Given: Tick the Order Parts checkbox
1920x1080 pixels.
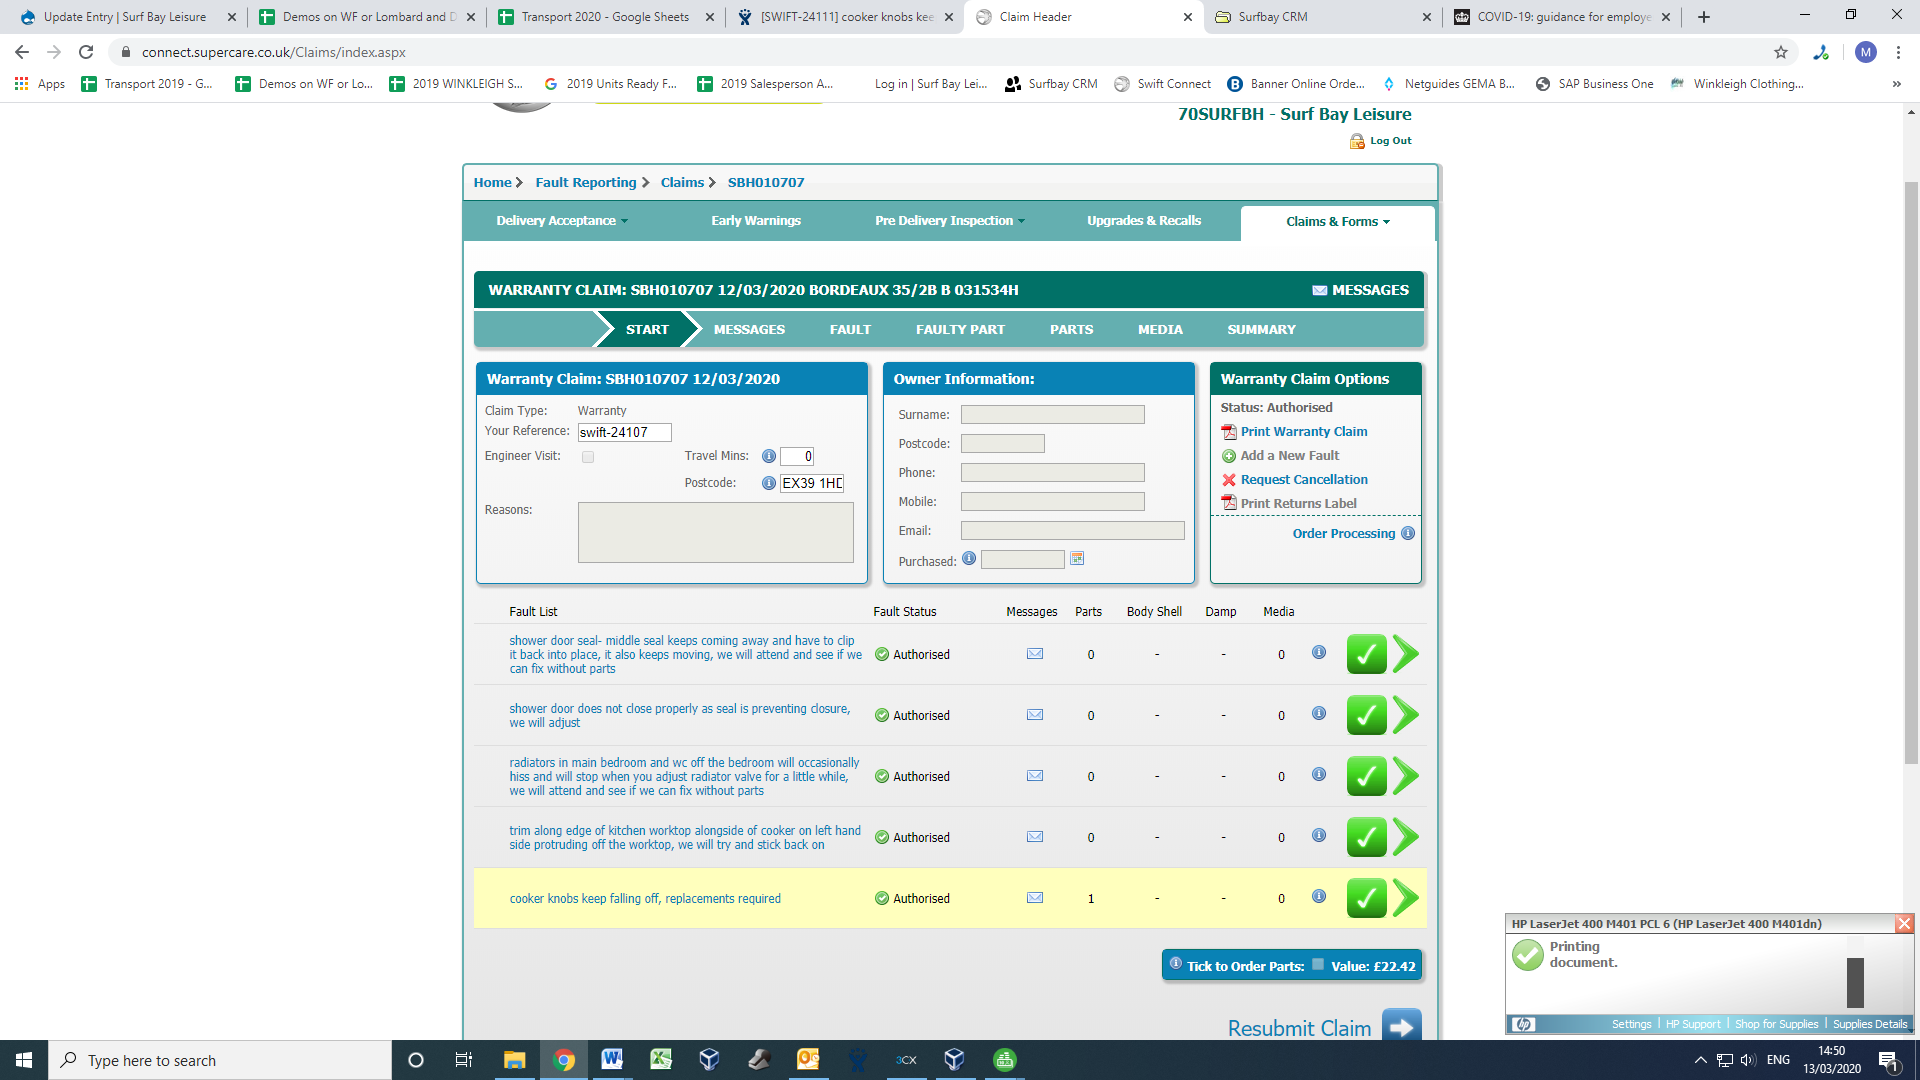Looking at the screenshot, I should point(1318,965).
